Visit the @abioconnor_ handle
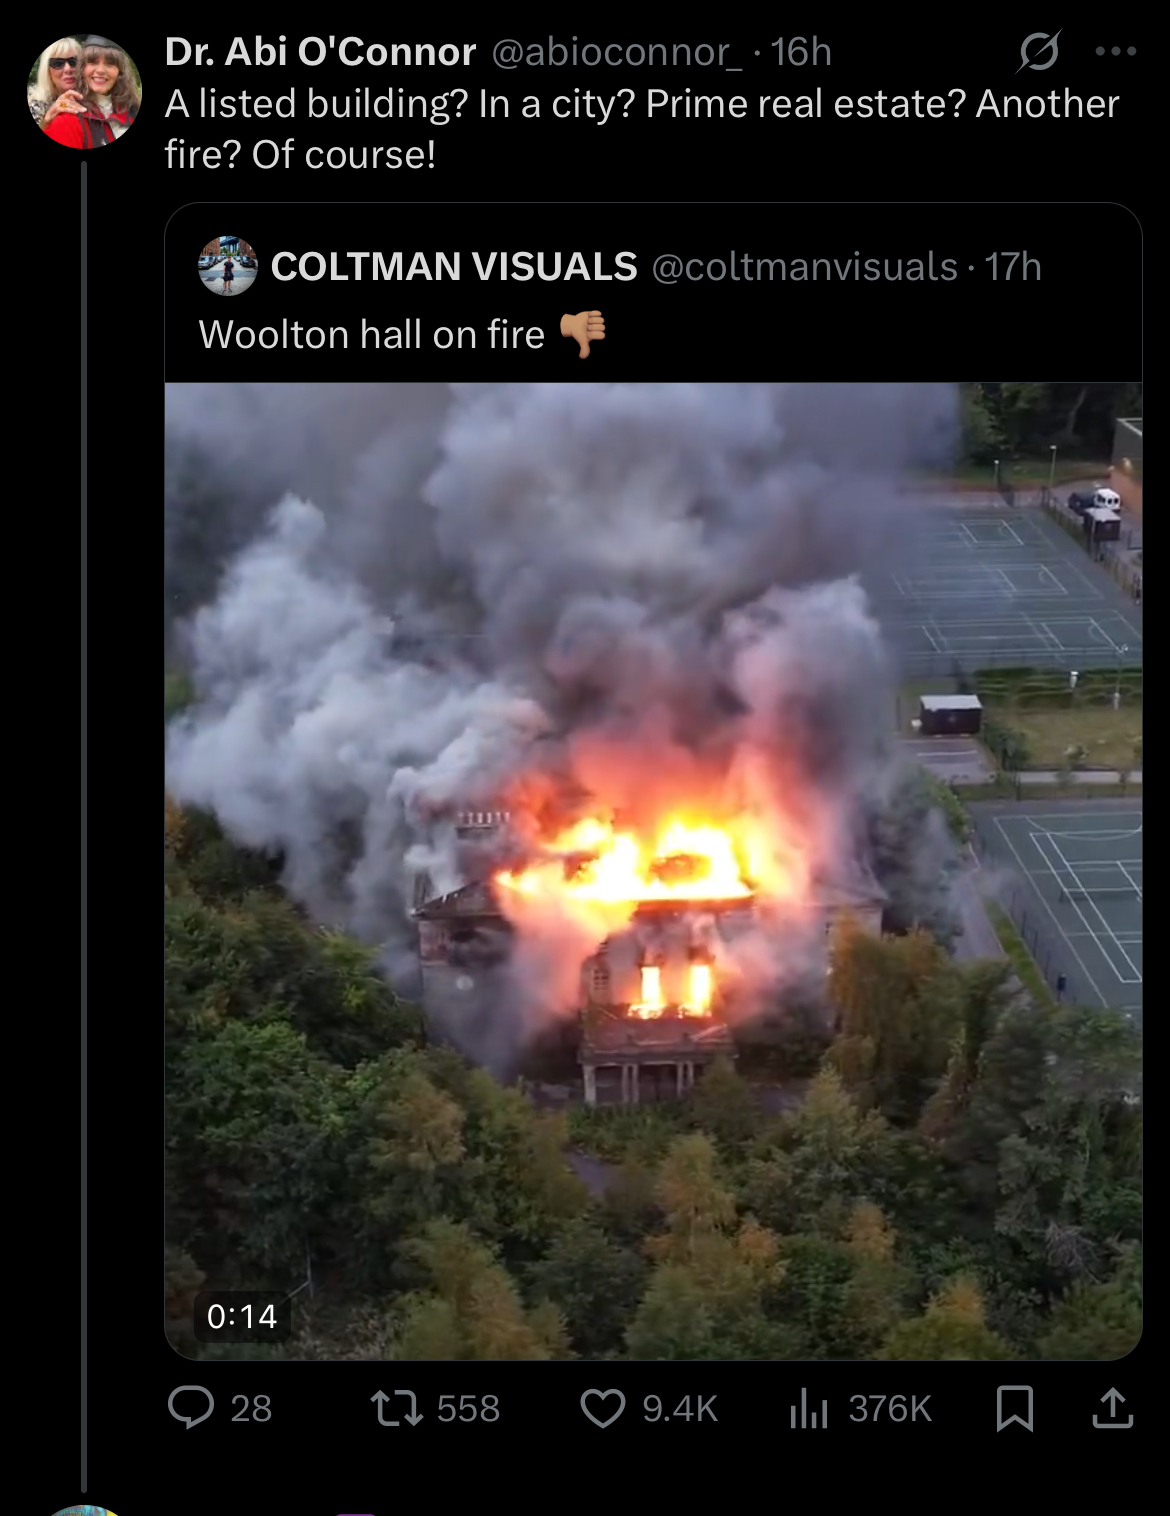1170x1516 pixels. tap(616, 52)
